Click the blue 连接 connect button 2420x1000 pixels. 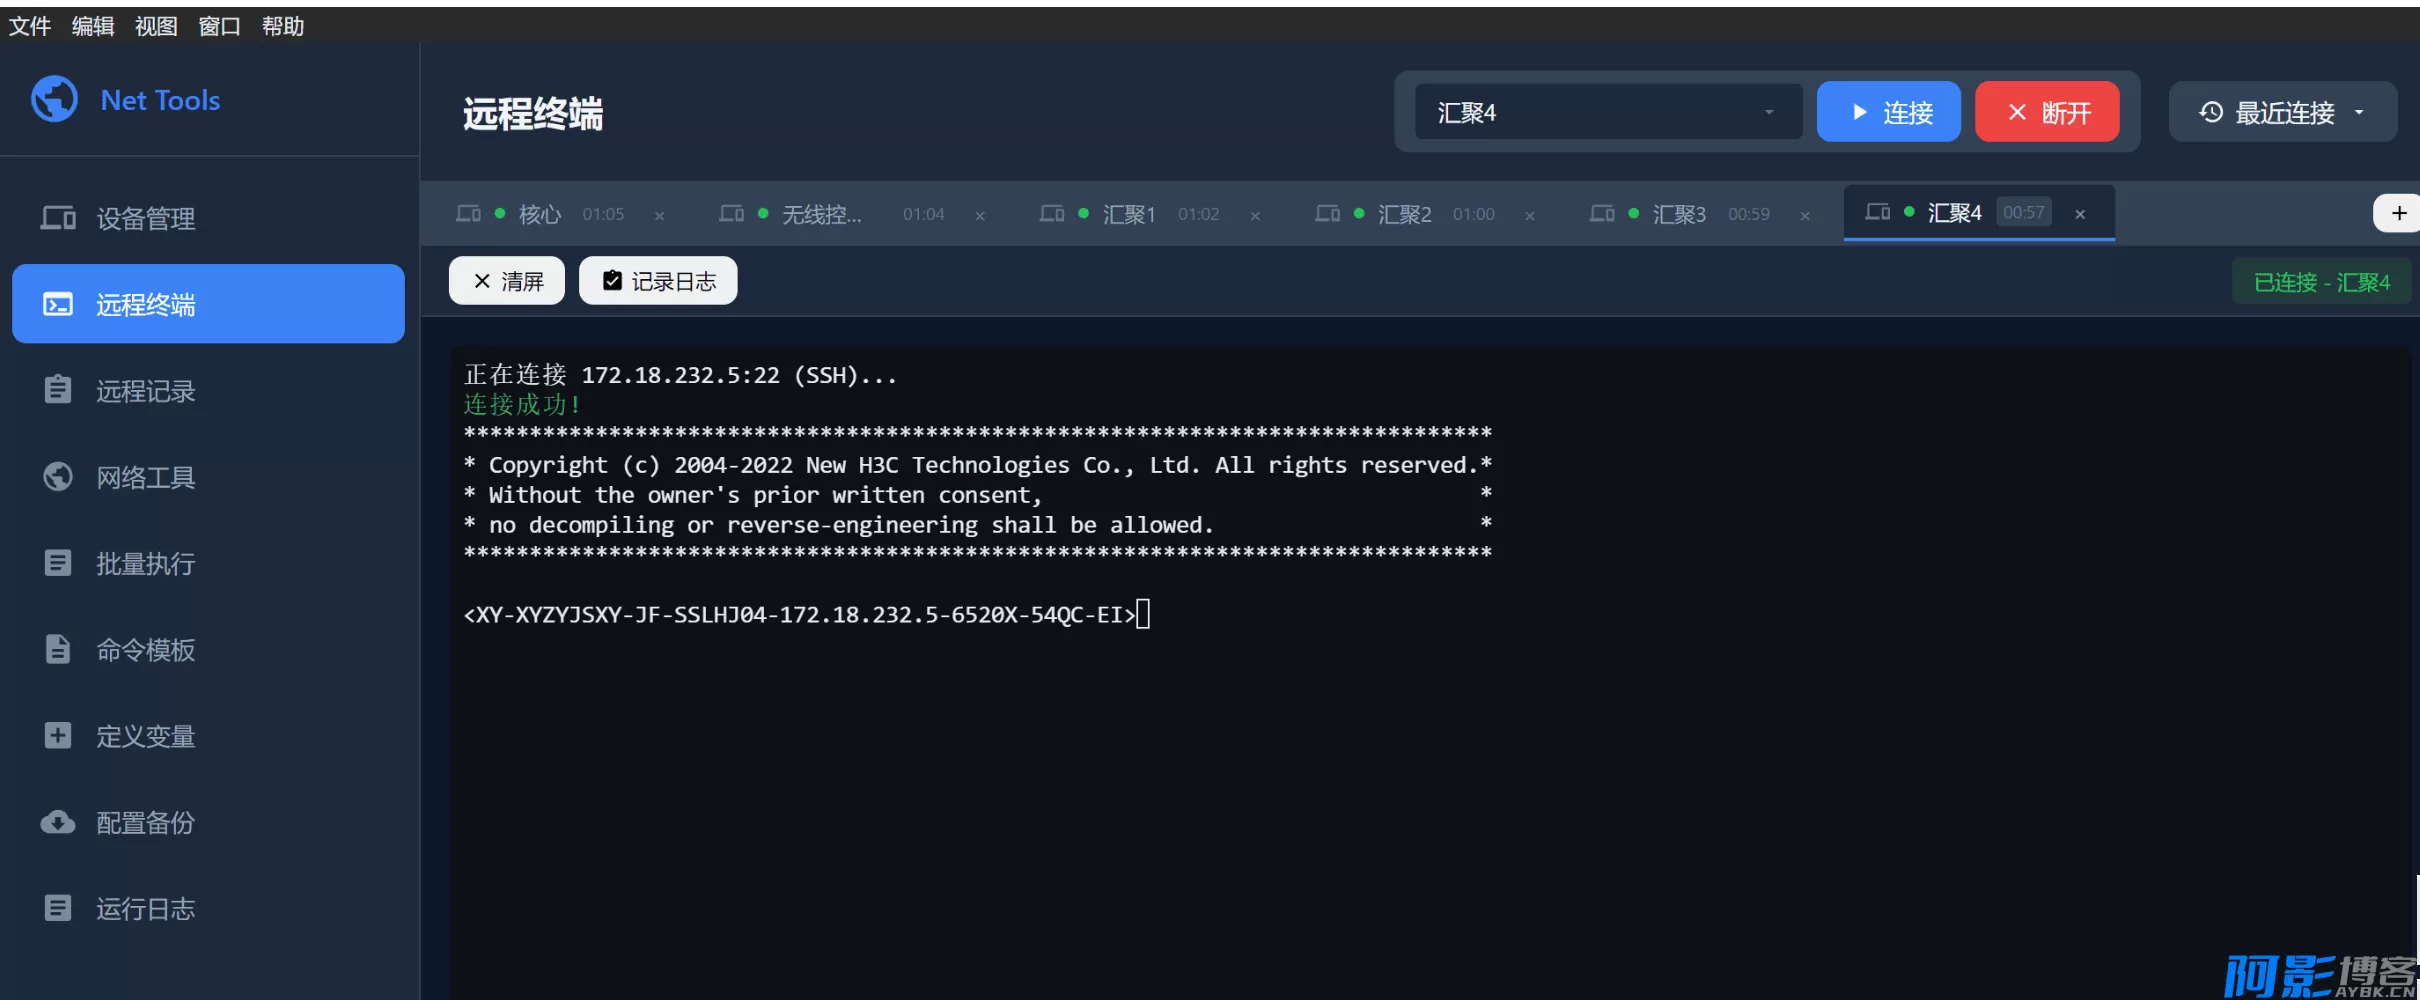click(1888, 112)
